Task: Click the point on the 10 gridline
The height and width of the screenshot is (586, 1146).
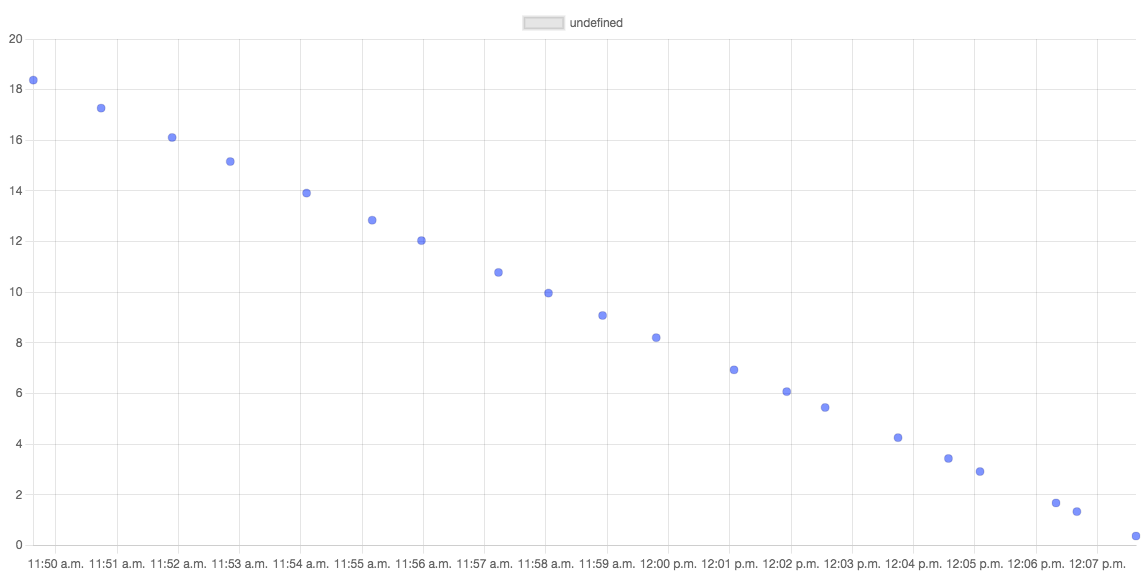Action: pyautogui.click(x=548, y=293)
